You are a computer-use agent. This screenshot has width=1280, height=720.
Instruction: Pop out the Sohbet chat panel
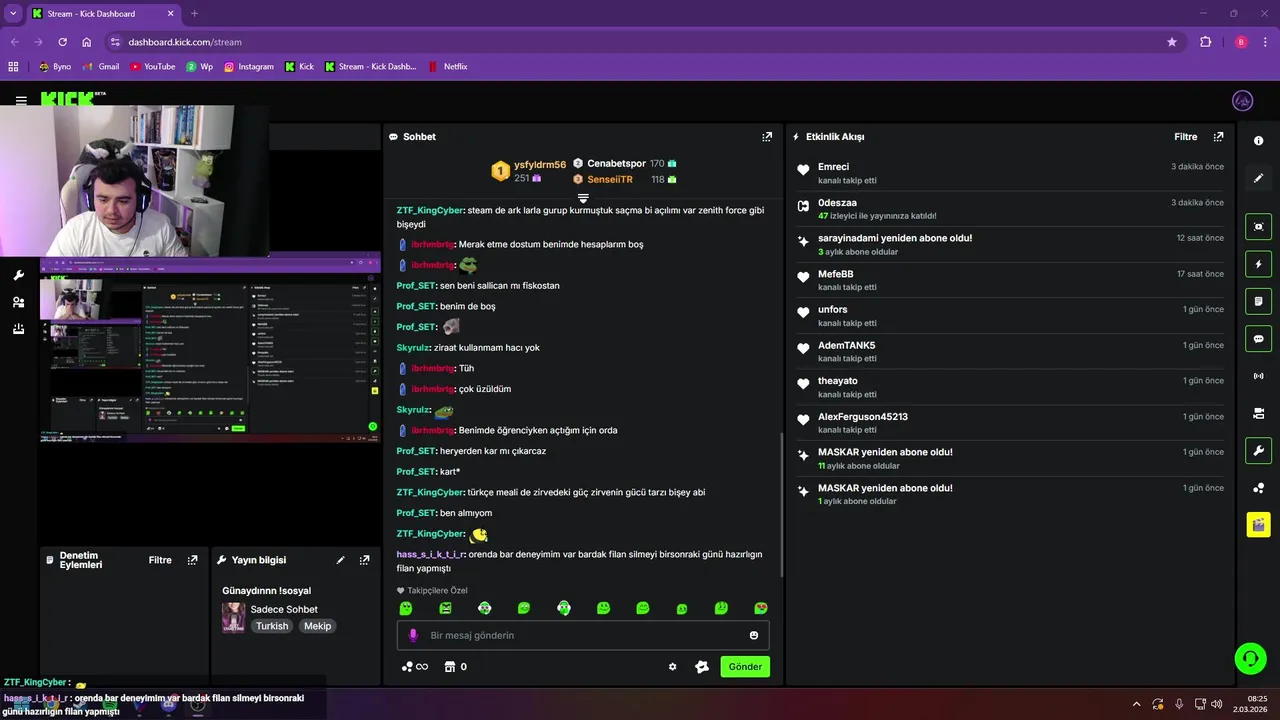(x=767, y=137)
